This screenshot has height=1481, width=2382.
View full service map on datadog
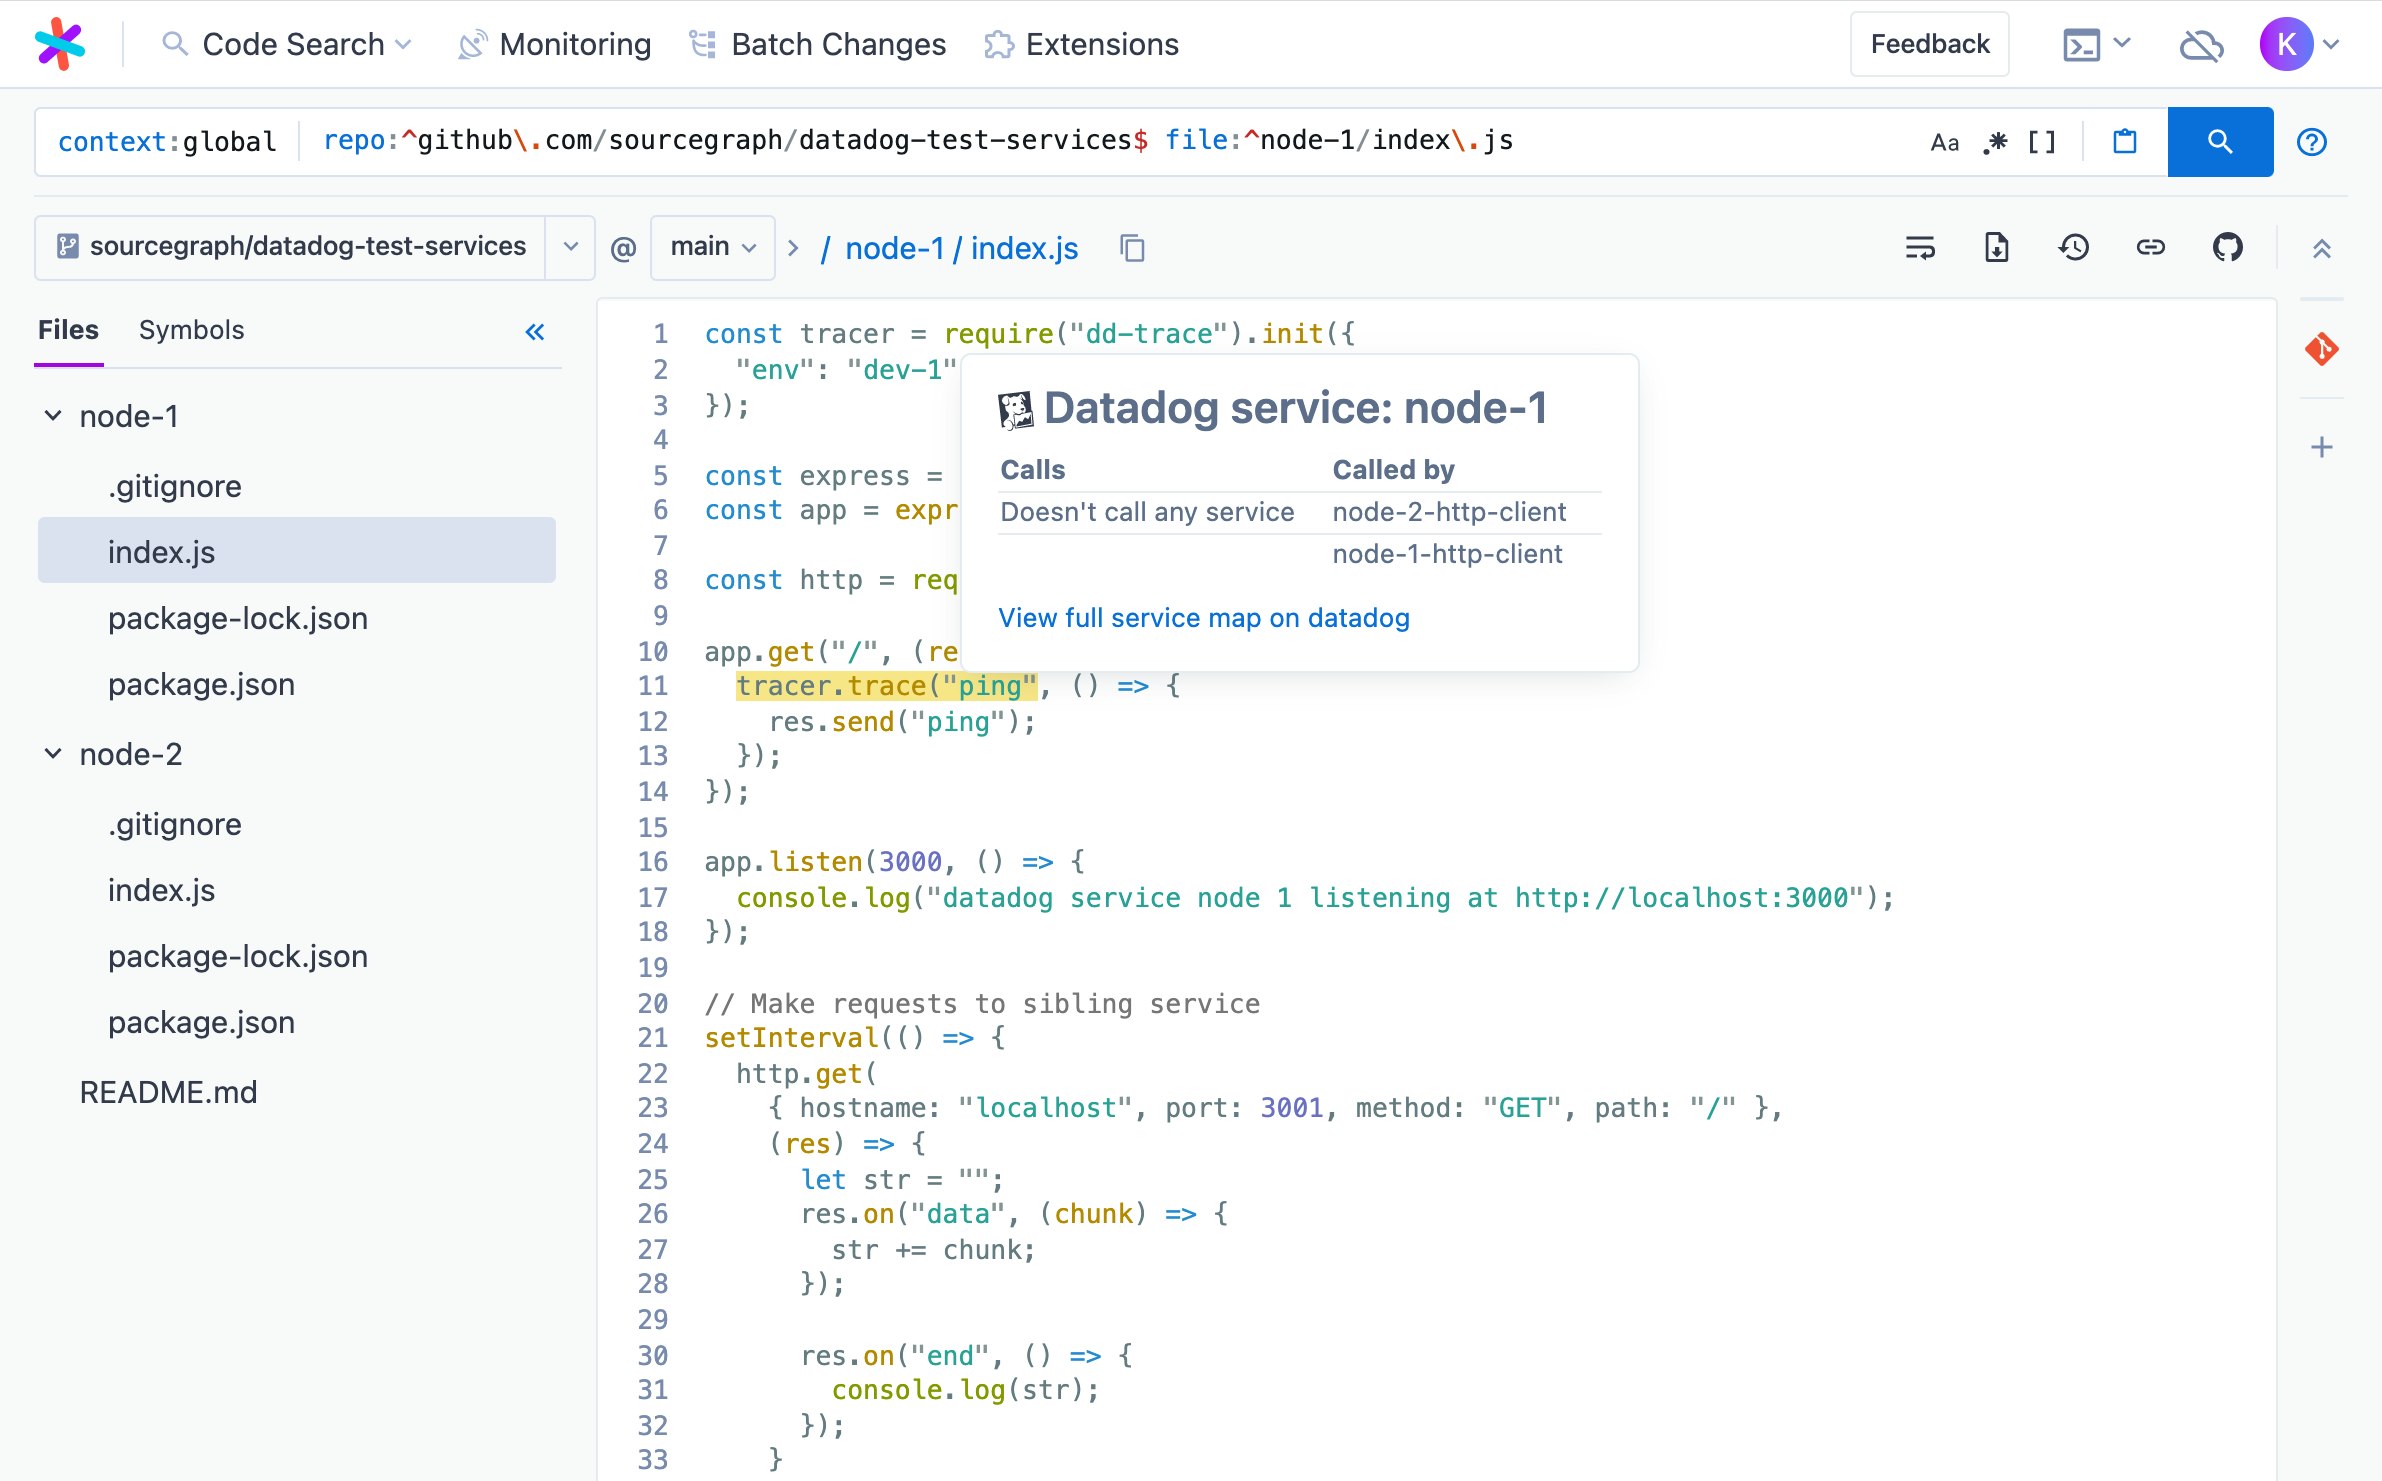1203,618
